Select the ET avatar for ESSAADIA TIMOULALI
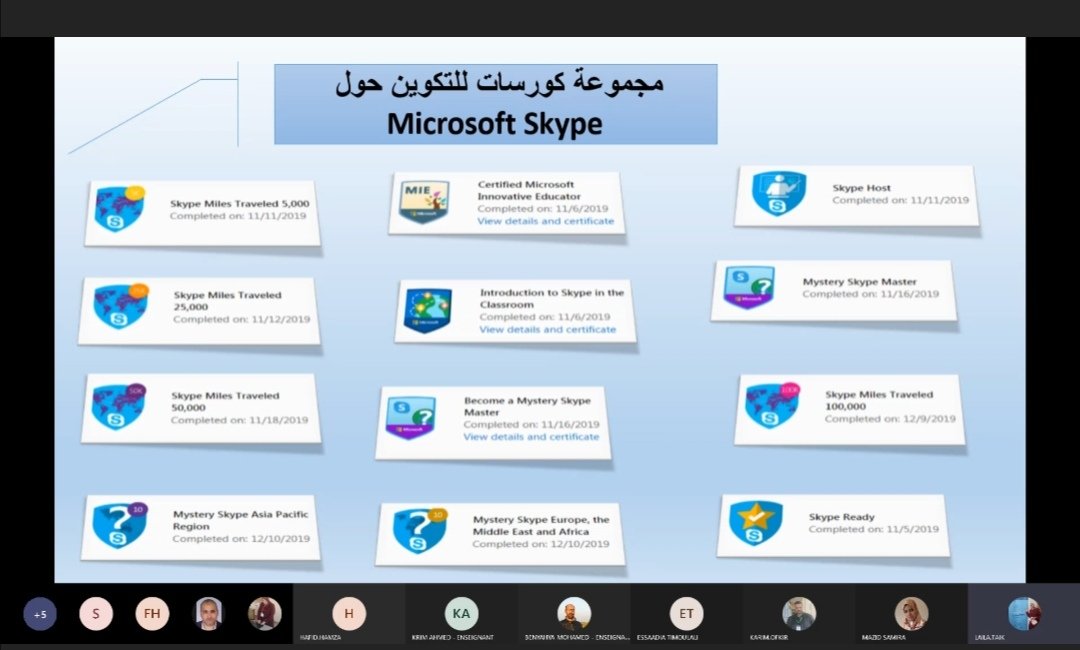This screenshot has width=1080, height=650. click(687, 613)
